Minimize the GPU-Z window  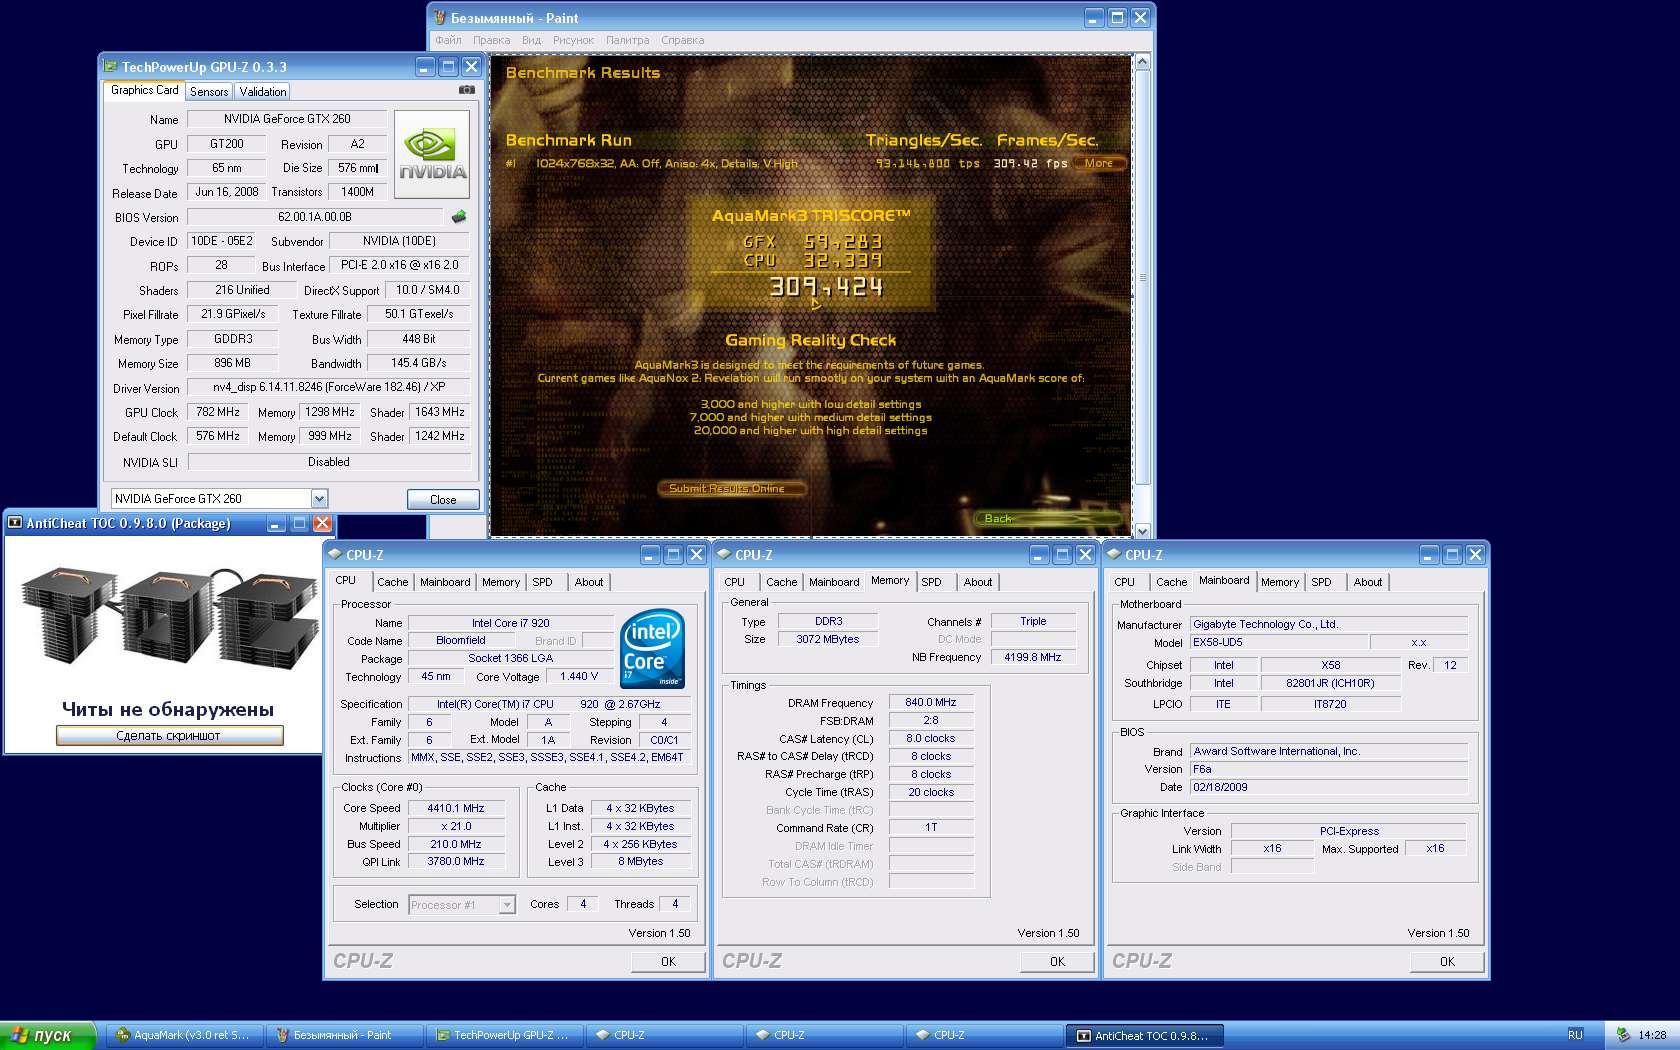425,67
